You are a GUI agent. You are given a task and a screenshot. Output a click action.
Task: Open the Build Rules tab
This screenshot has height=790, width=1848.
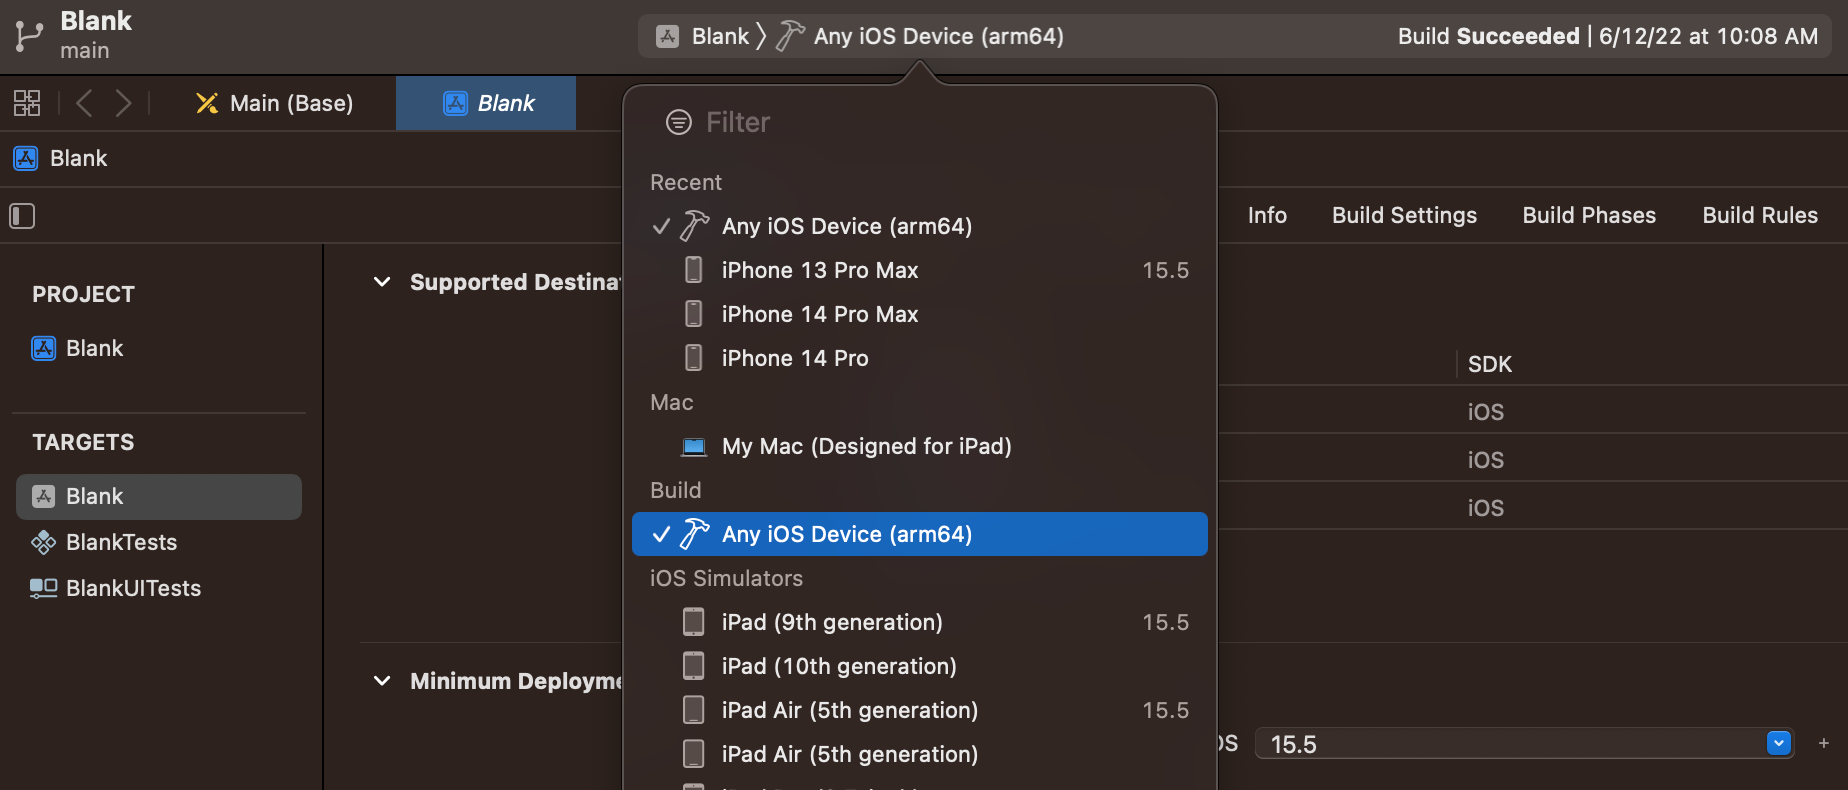(1760, 215)
